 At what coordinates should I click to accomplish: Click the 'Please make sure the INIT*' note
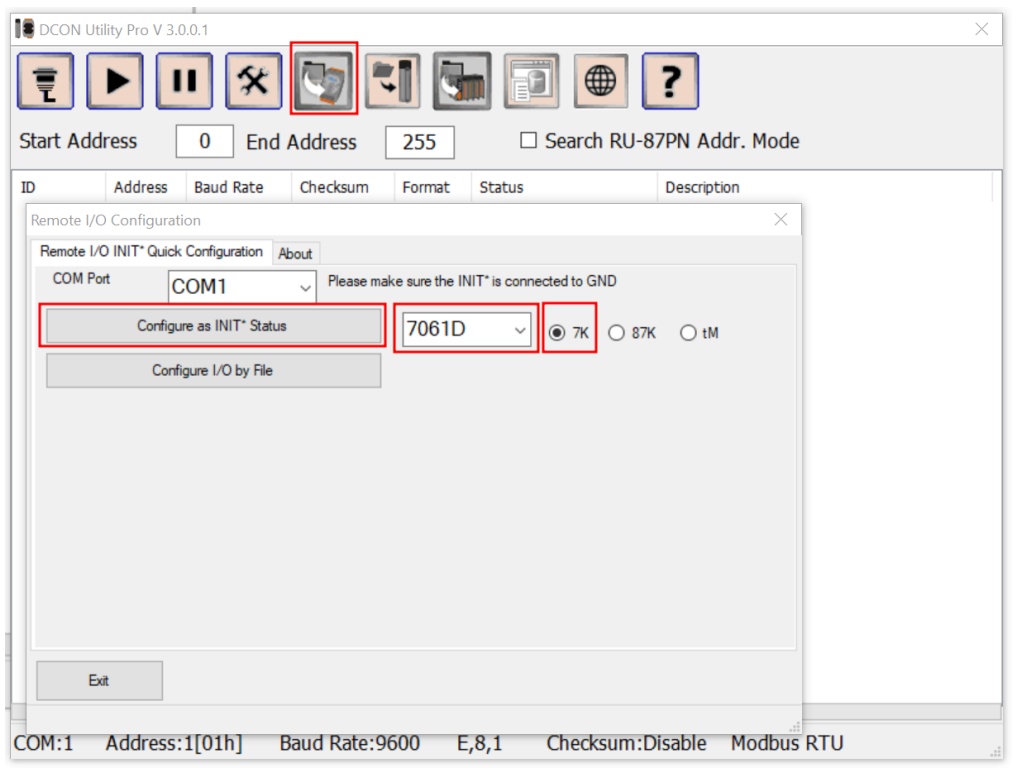point(472,281)
